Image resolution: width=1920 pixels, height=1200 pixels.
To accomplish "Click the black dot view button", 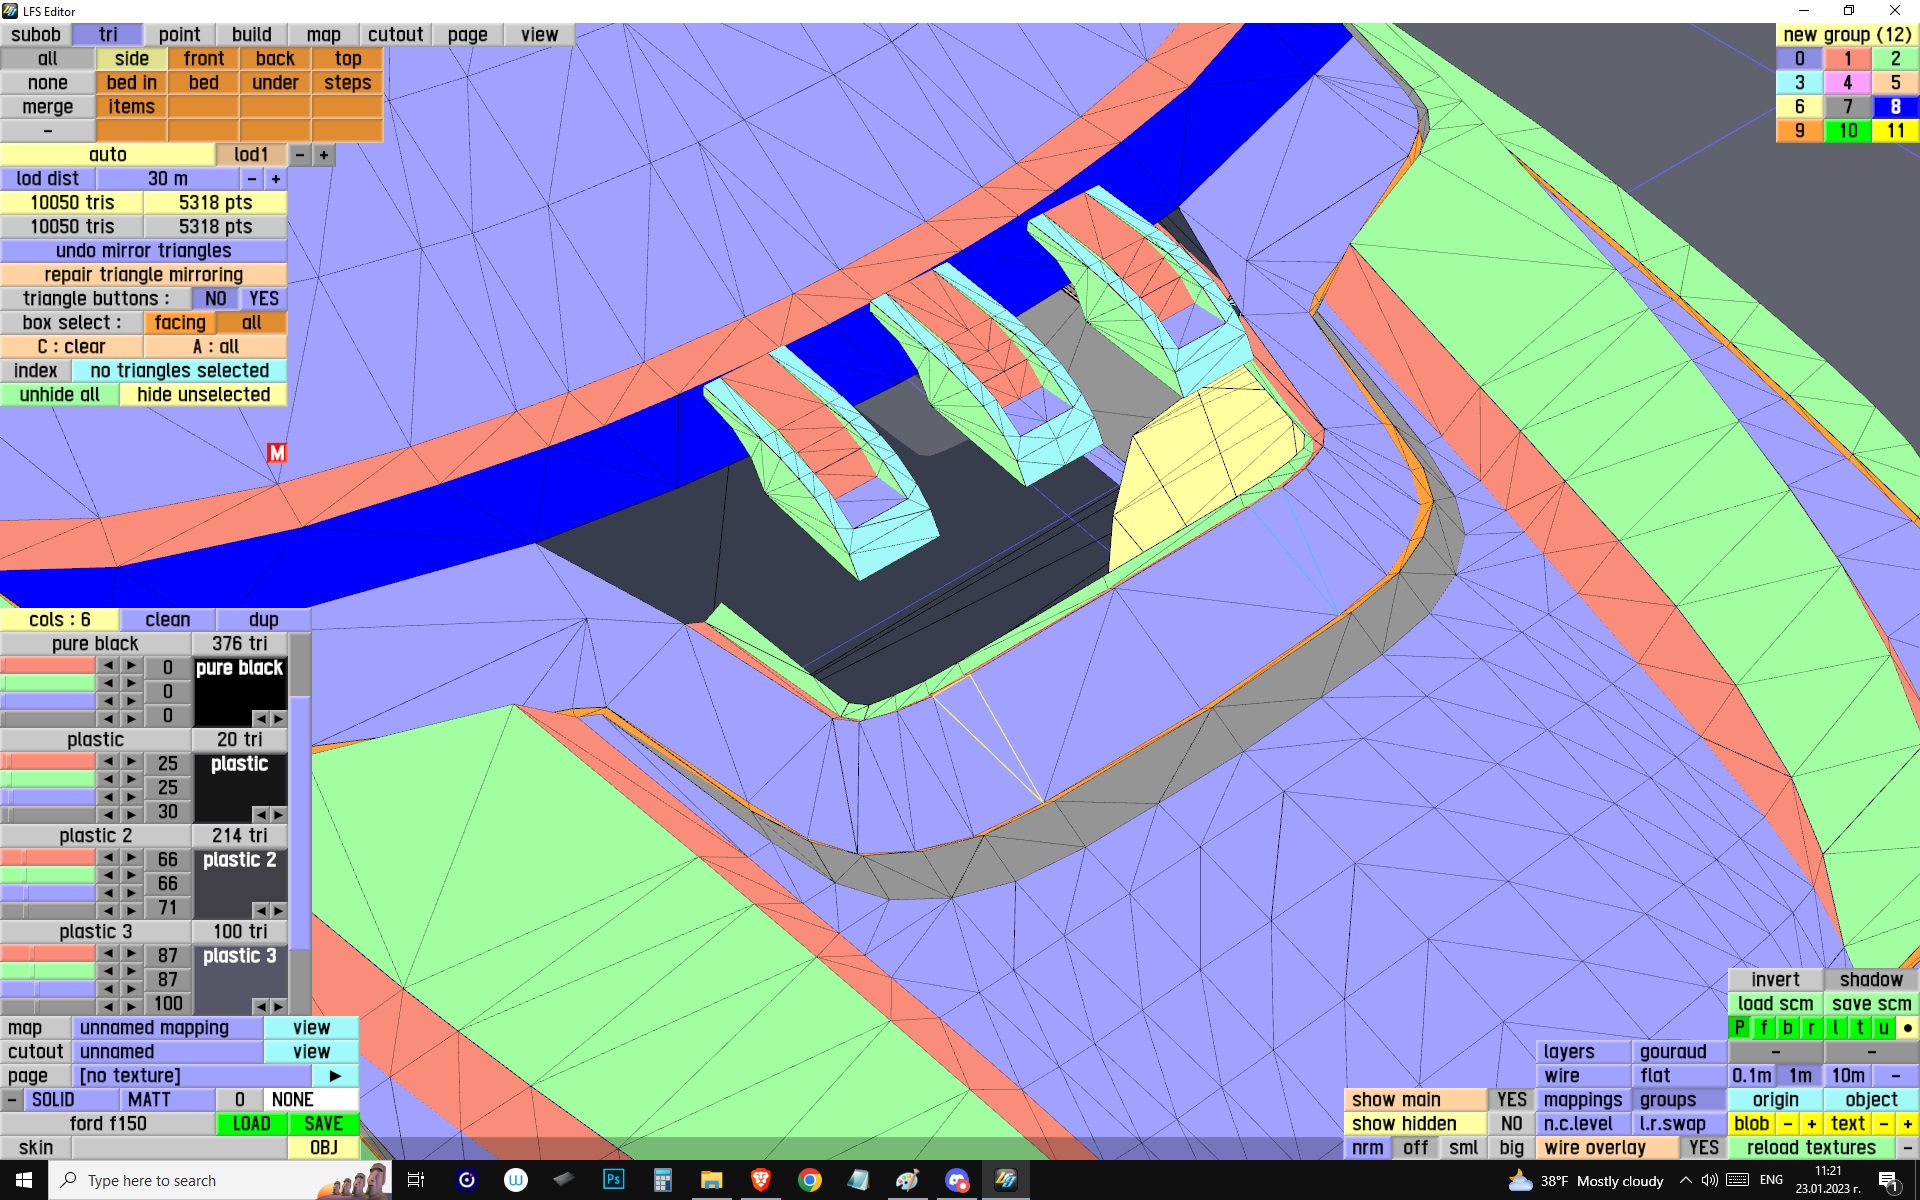I will point(1907,1028).
